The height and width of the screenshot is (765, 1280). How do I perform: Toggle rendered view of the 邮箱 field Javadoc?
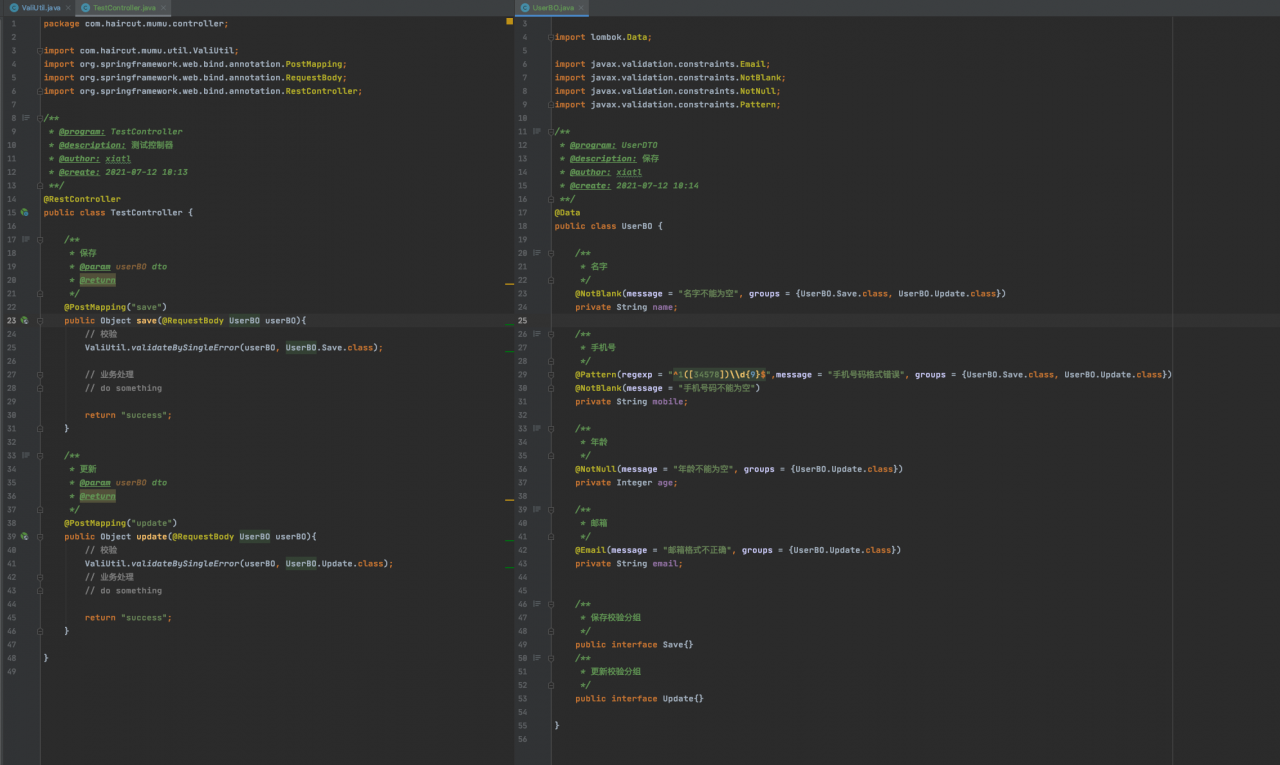[537, 509]
